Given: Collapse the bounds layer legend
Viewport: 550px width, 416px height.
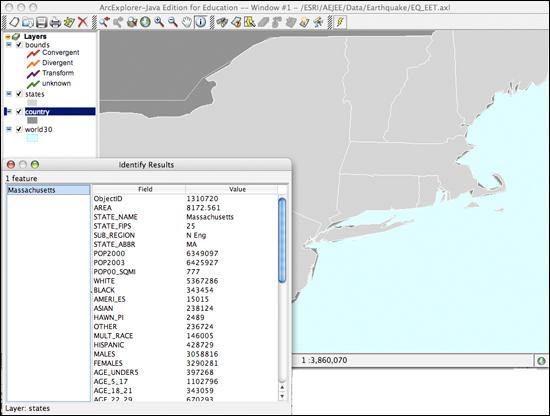Looking at the screenshot, I should click(x=9, y=45).
